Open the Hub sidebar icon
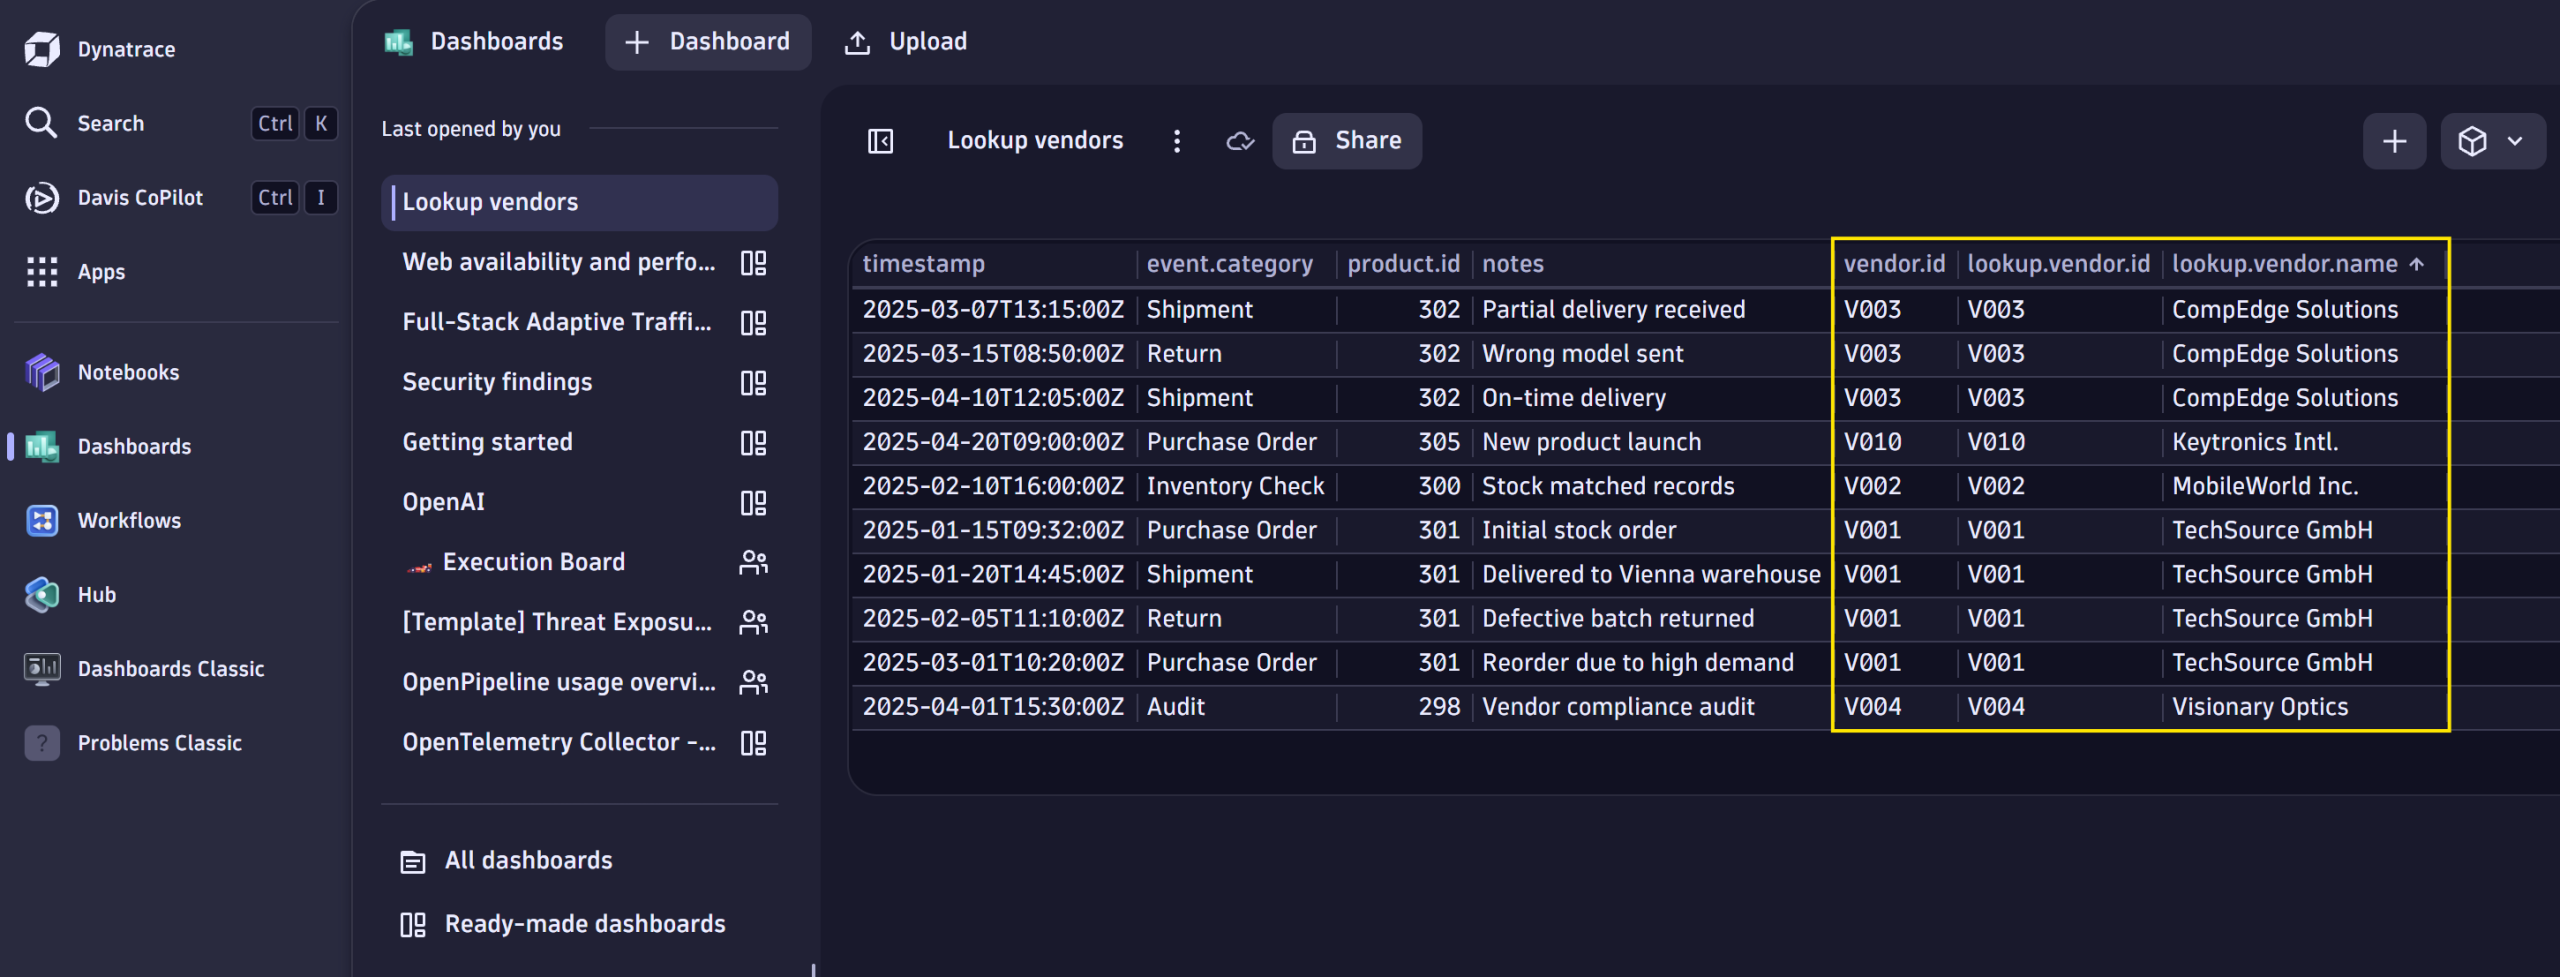Image resolution: width=2560 pixels, height=977 pixels. coord(42,594)
